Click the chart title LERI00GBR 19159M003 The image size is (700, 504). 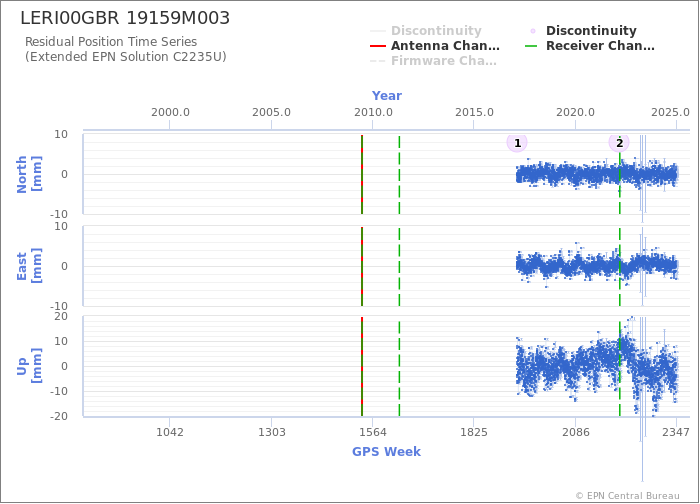click(125, 18)
